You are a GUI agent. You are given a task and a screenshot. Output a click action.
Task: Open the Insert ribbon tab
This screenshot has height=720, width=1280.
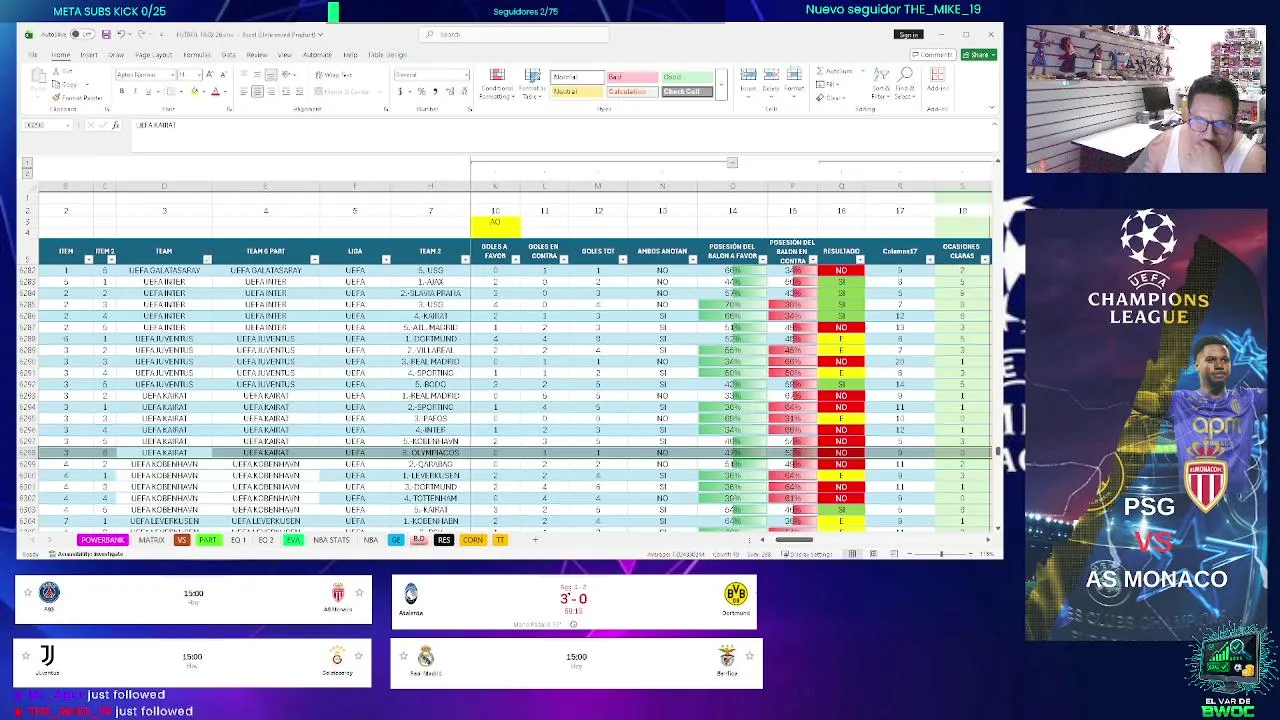coord(89,55)
